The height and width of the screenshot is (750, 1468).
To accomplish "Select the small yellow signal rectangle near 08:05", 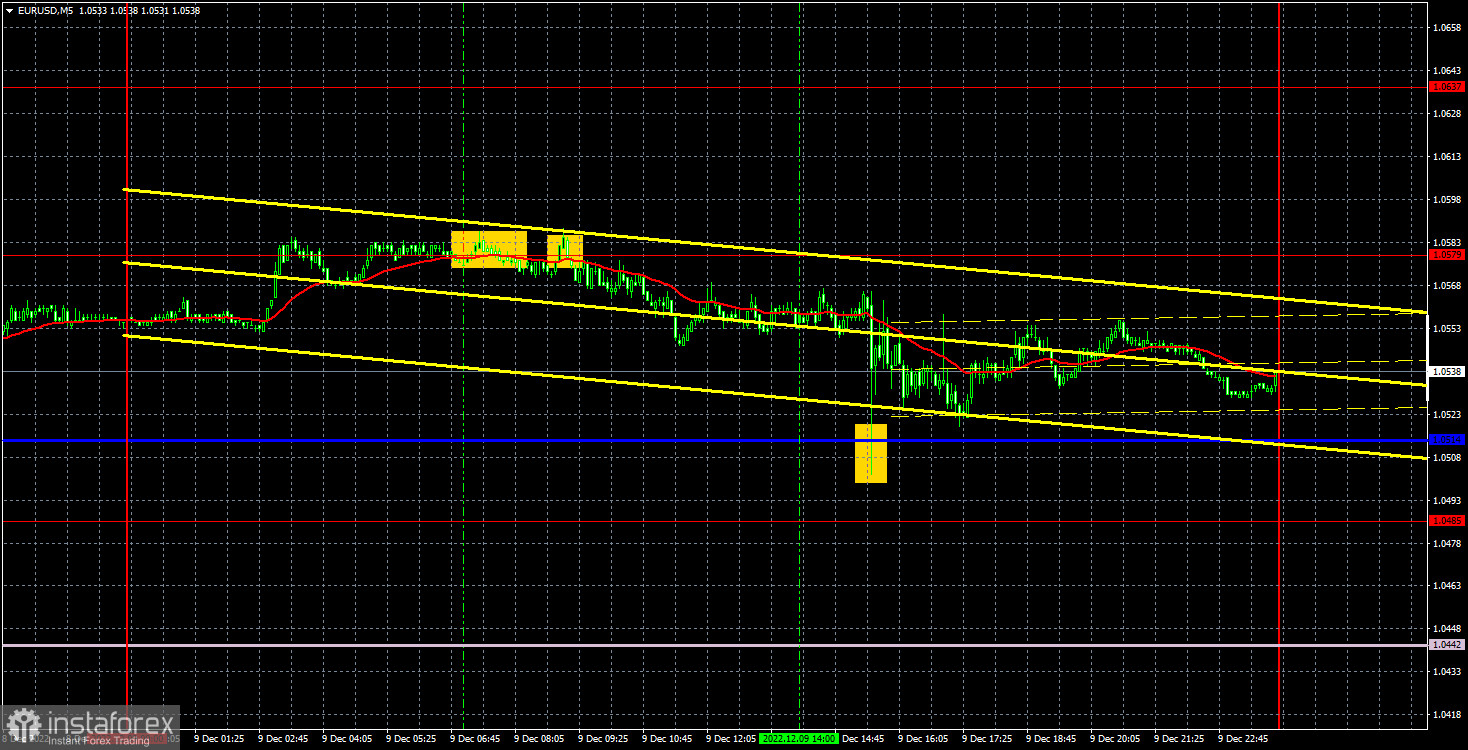I will (x=565, y=251).
